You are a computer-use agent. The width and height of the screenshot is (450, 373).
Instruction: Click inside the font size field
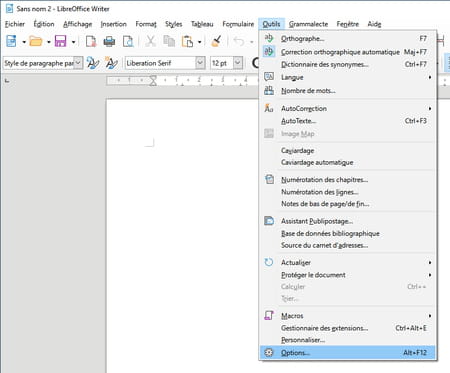[x=222, y=63]
